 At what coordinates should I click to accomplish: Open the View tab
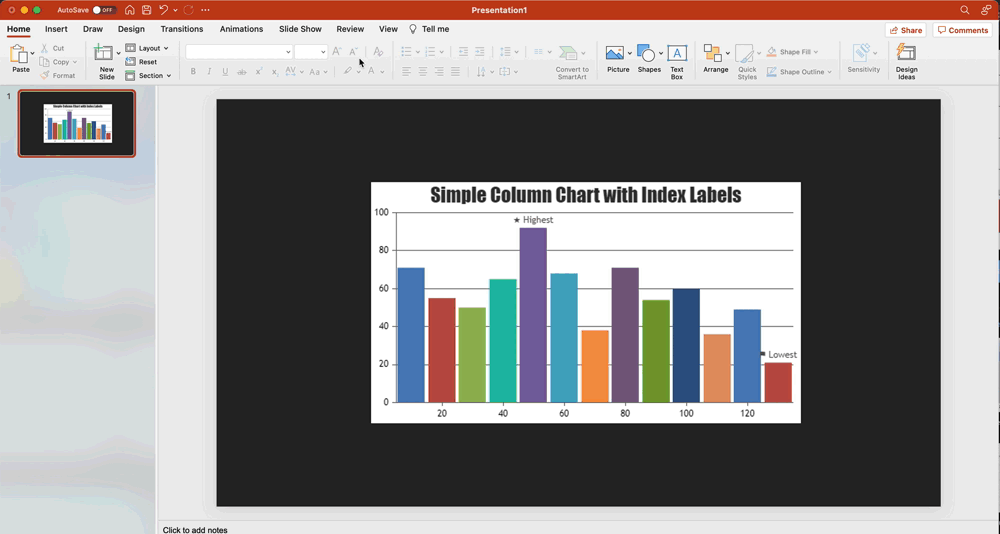tap(388, 29)
